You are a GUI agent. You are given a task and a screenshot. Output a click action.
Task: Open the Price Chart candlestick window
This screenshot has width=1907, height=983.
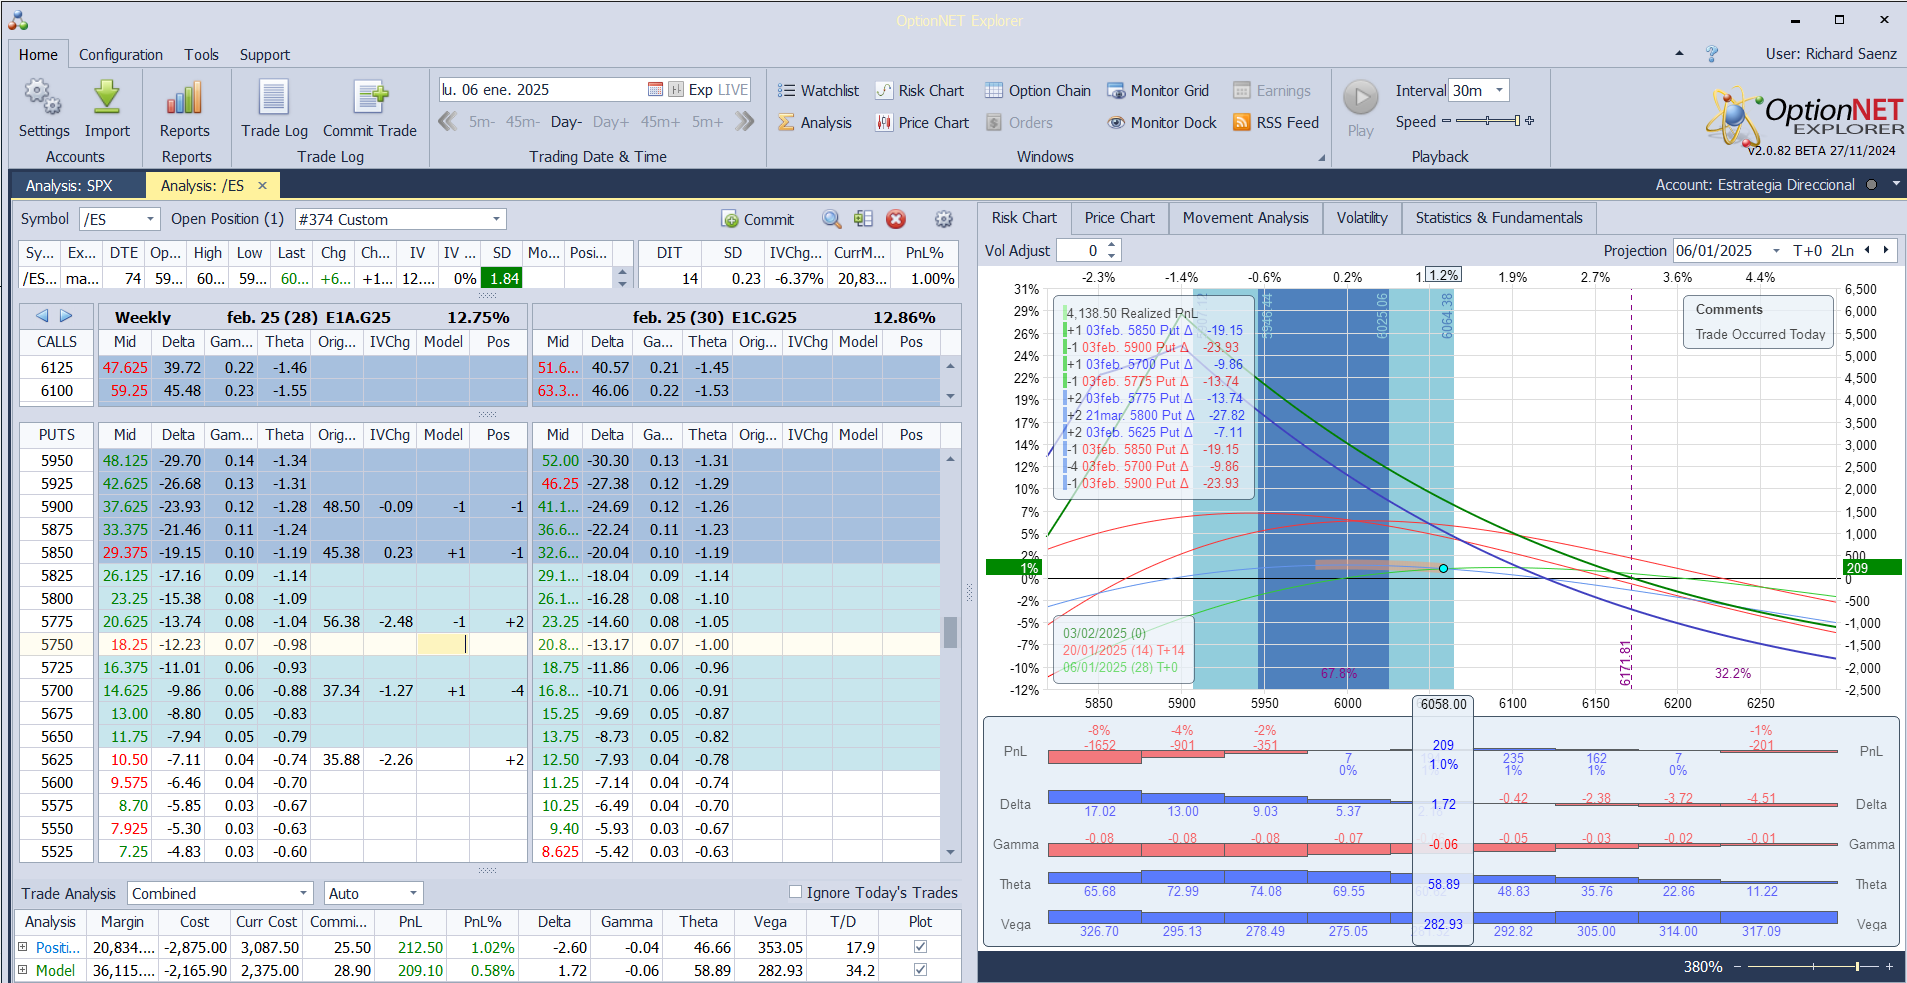(x=922, y=123)
